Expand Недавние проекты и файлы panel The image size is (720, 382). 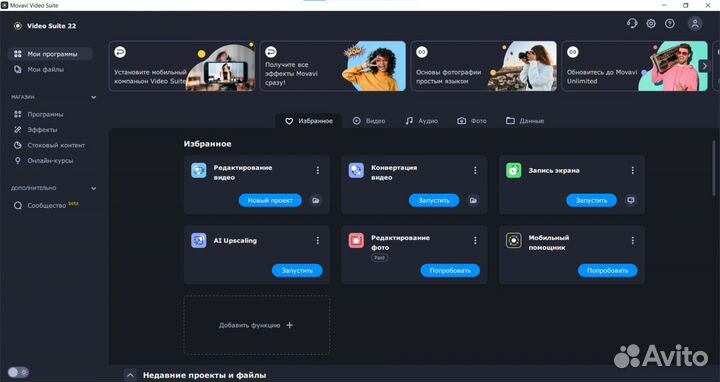130,375
